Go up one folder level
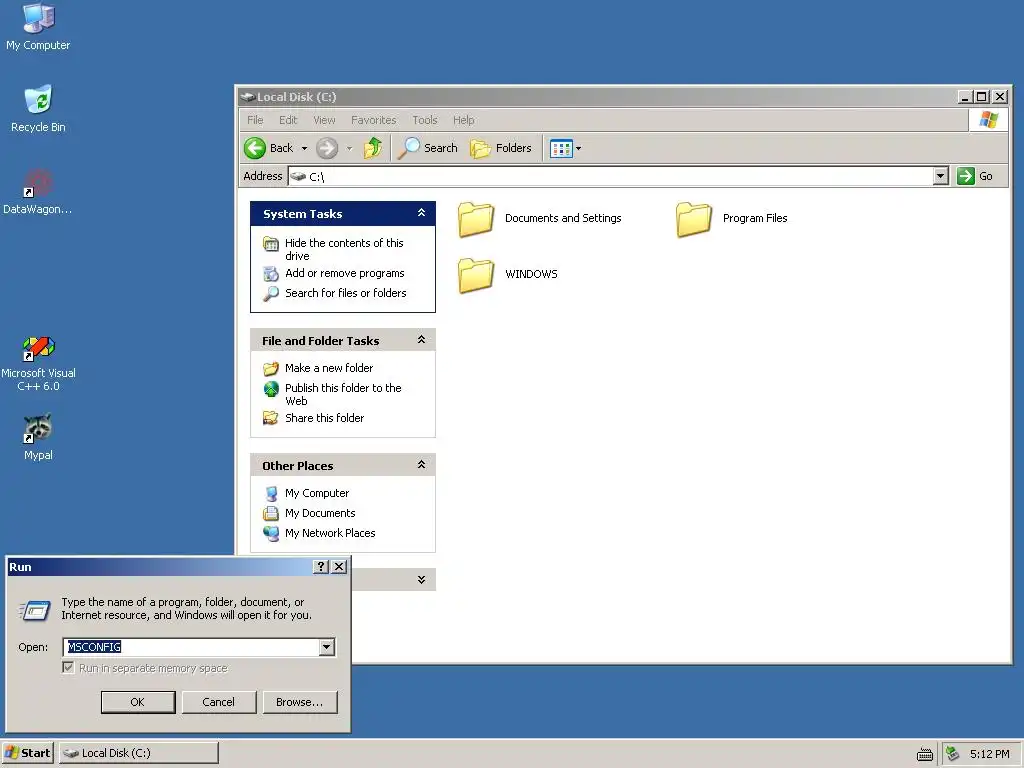Screen dimensions: 1024x768 pos(374,148)
